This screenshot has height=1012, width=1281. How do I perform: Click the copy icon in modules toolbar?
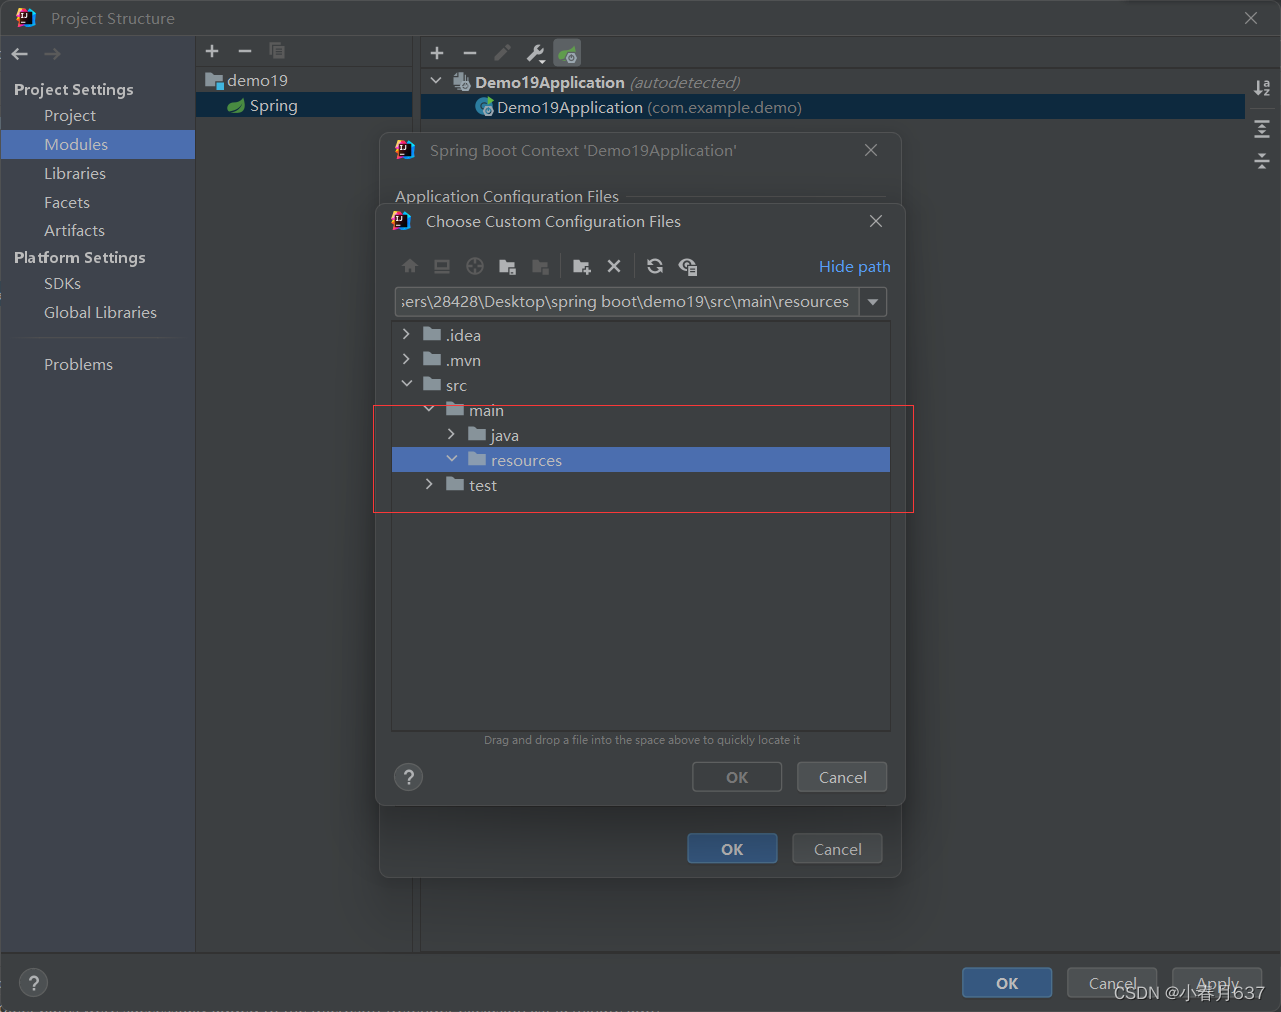[x=277, y=51]
